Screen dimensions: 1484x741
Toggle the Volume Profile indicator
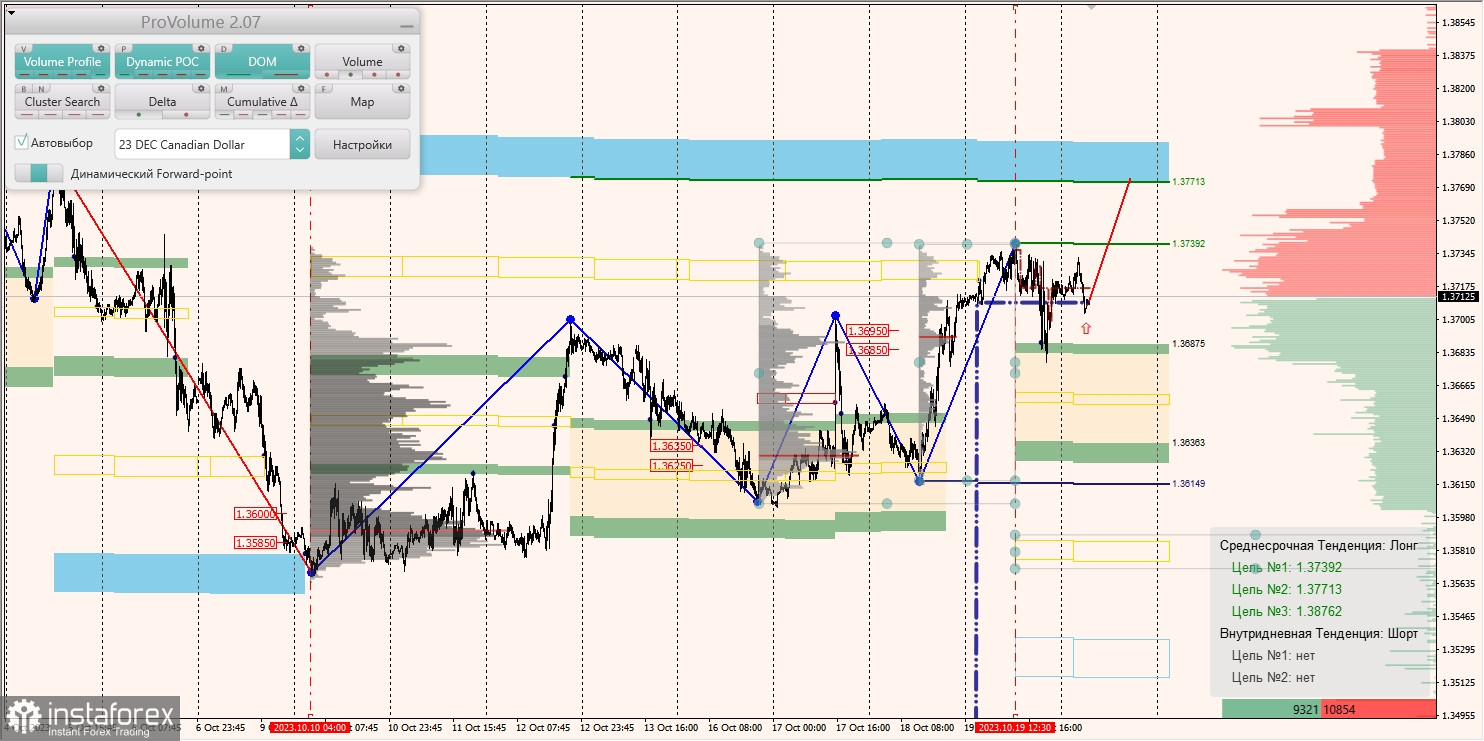(62, 62)
